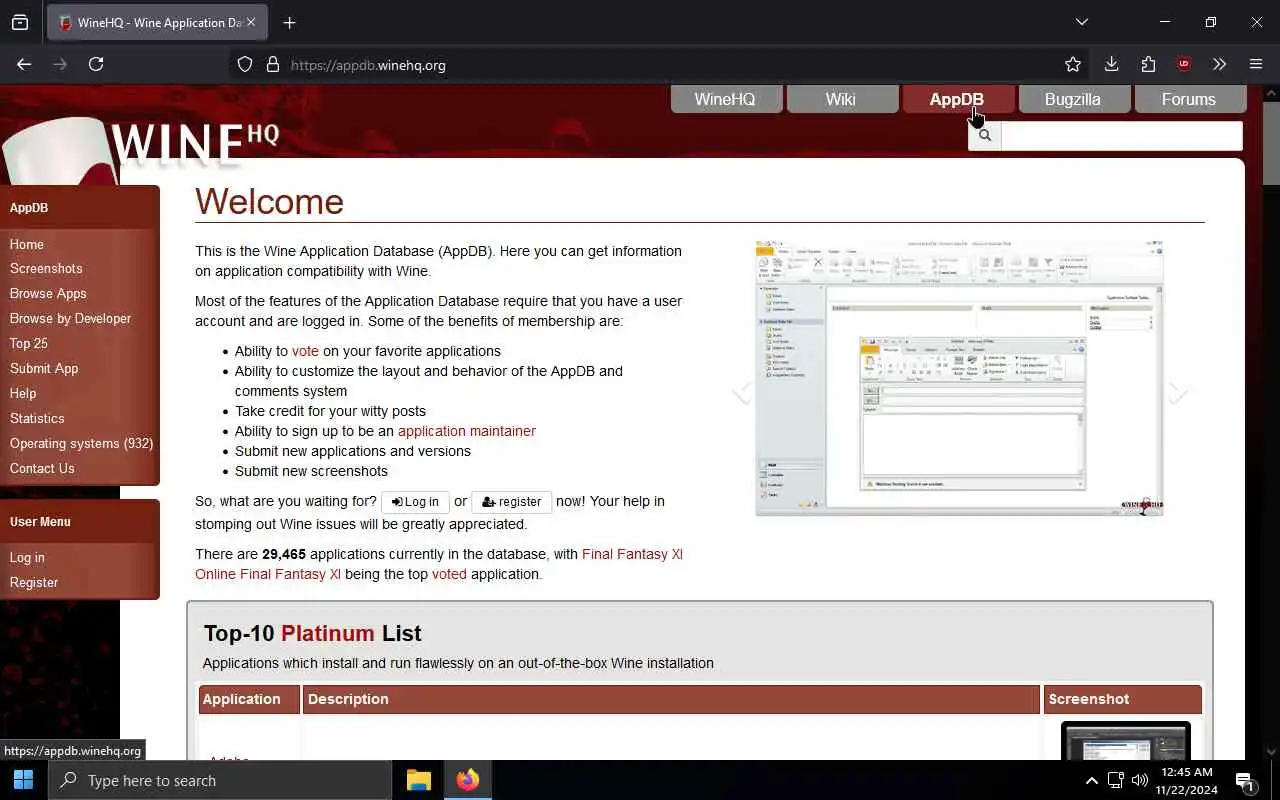1280x800 pixels.
Task: Open the Top-10 list screenshot thumbnail
Action: click(1126, 741)
